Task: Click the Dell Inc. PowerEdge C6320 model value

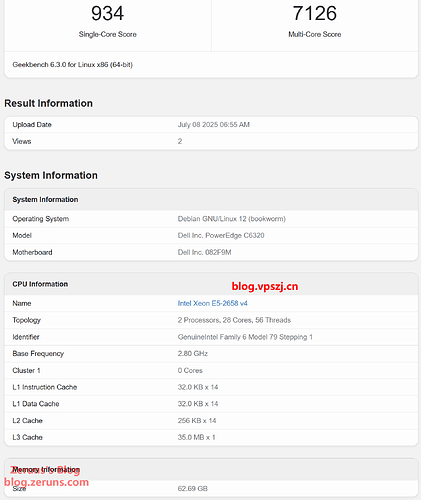Action: 221,236
